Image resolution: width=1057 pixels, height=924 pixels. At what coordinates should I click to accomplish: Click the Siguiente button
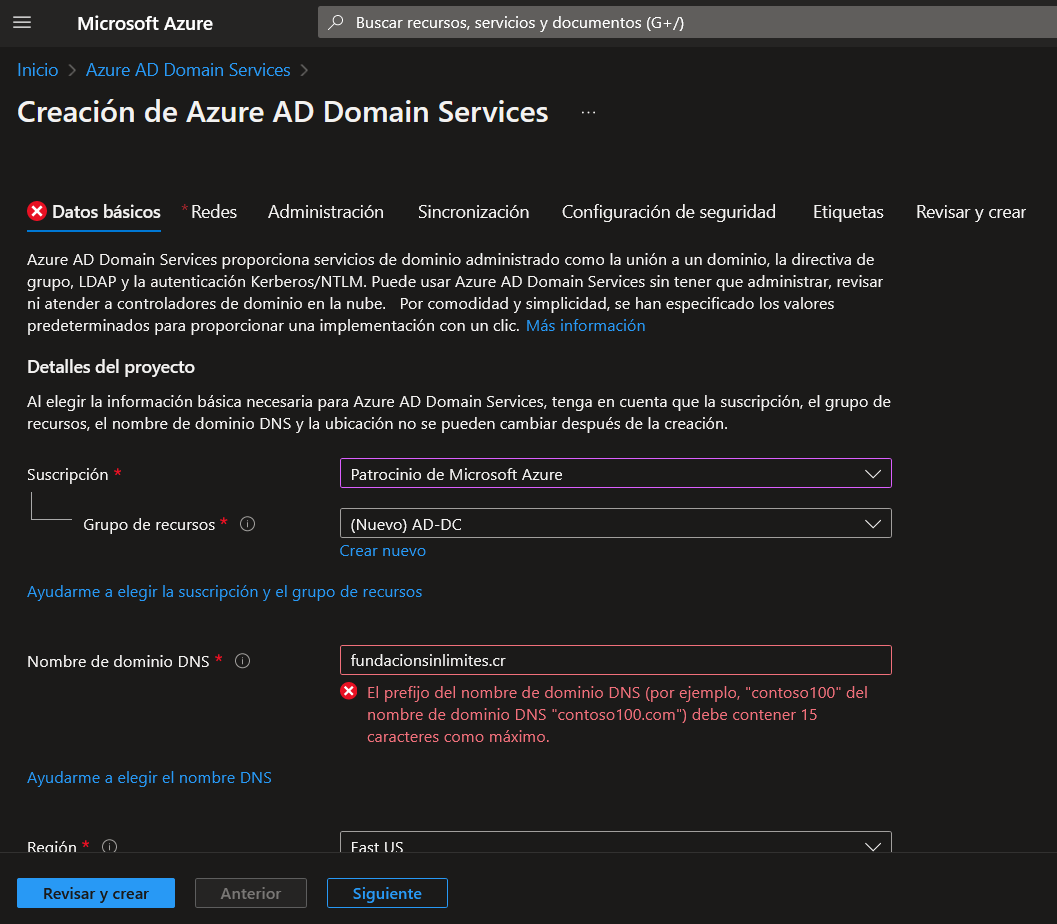tap(387, 894)
